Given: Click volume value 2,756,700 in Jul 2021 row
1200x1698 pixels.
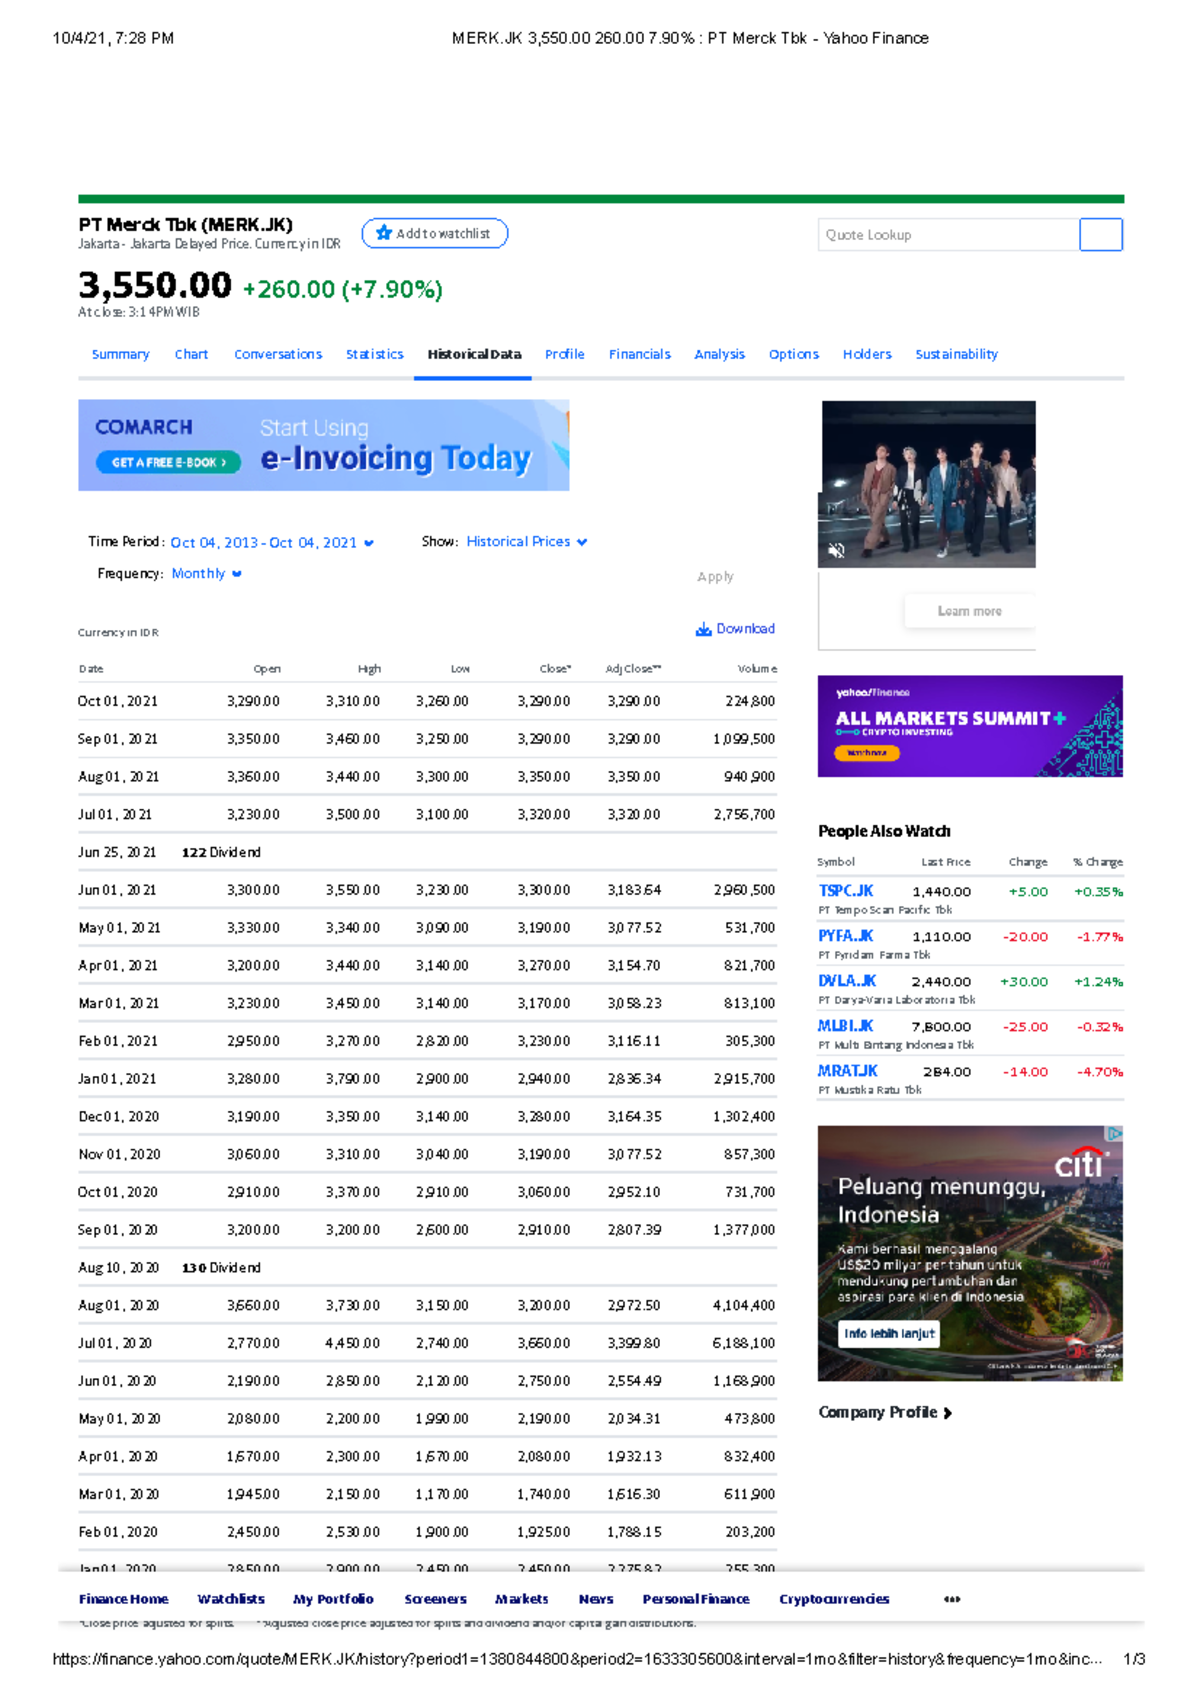Looking at the screenshot, I should click(744, 814).
